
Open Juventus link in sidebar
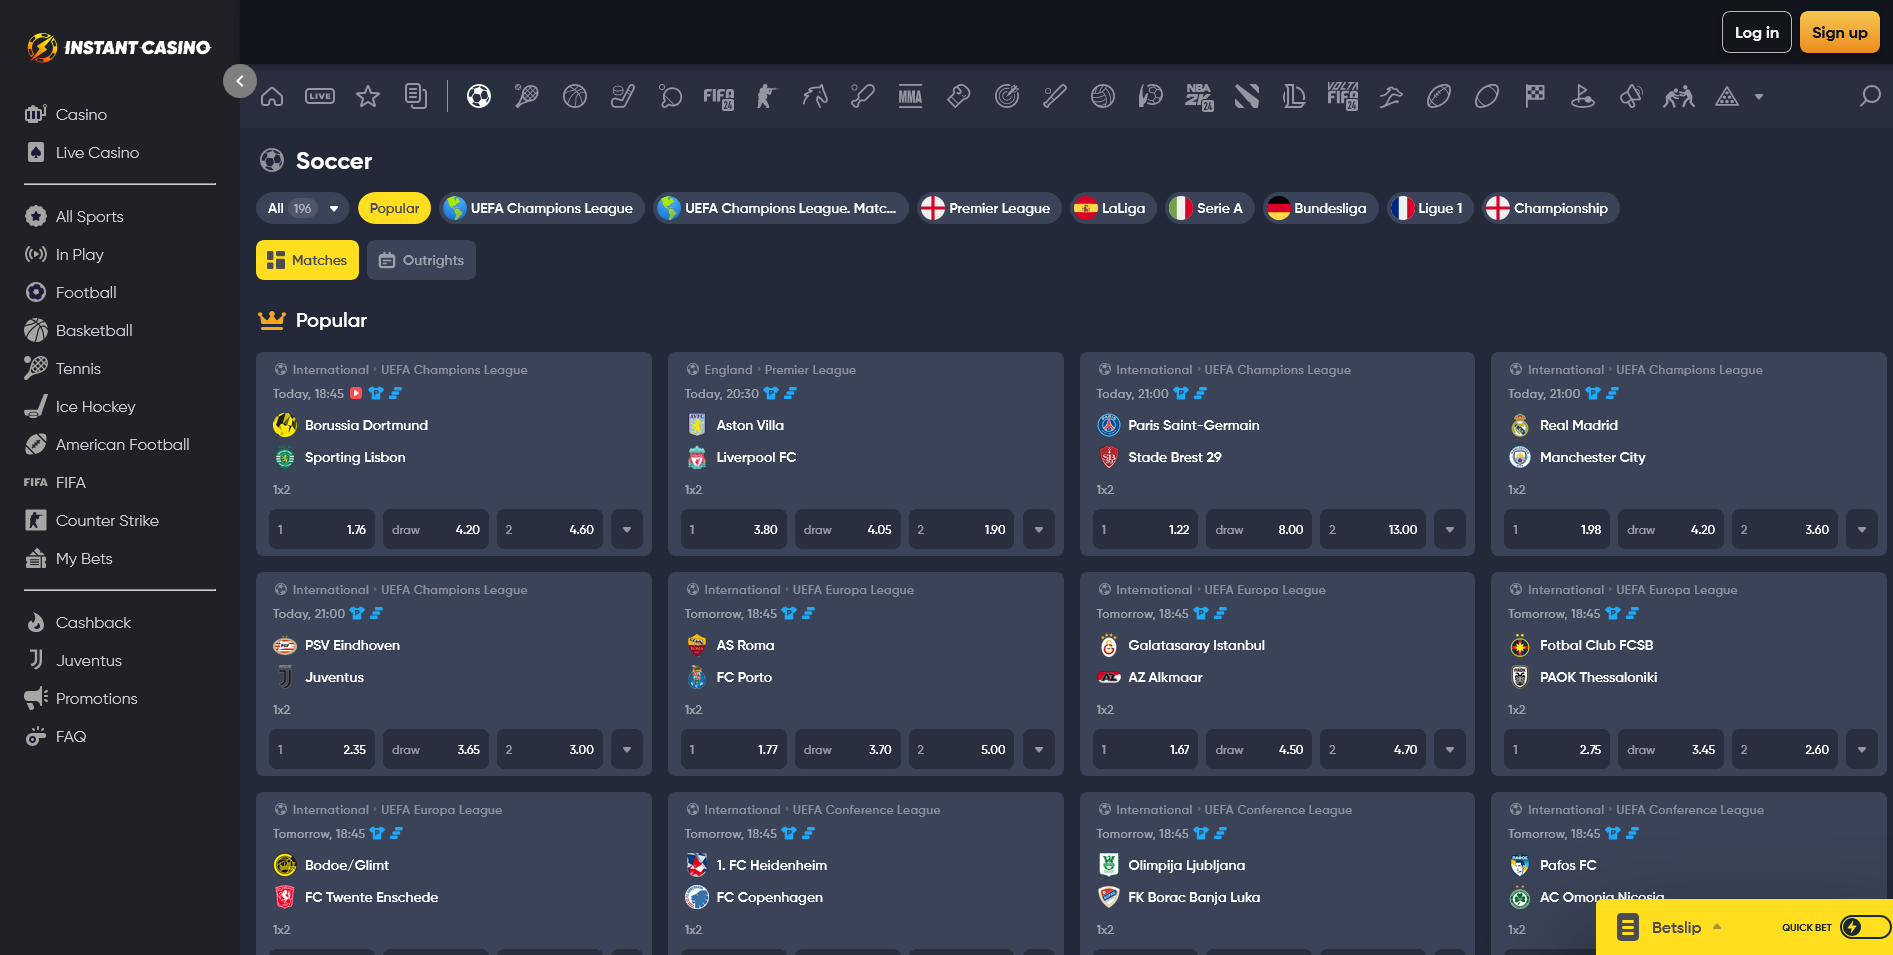[x=74, y=660]
